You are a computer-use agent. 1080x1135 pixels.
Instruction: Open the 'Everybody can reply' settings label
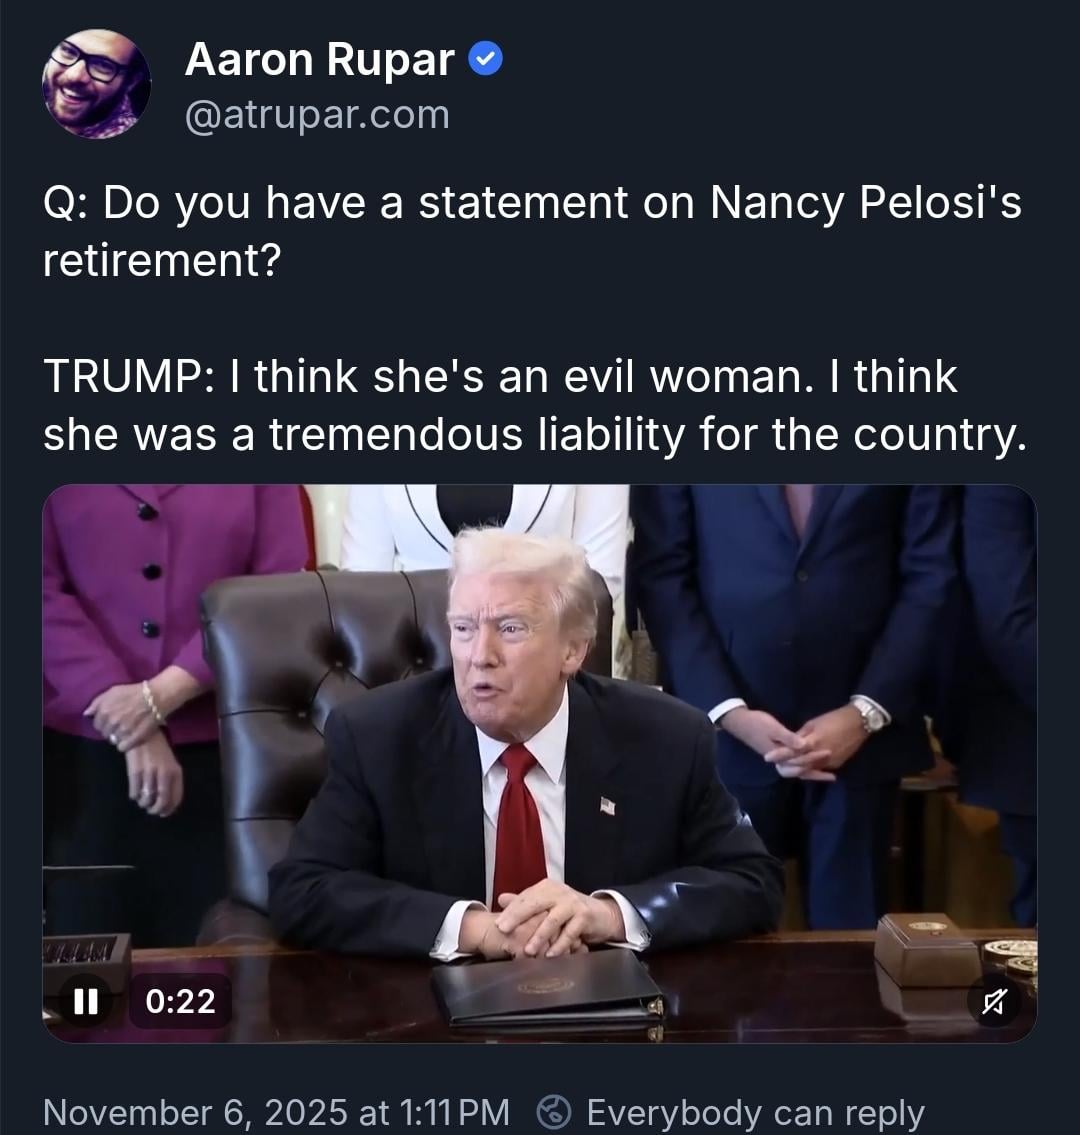[x=755, y=1112]
